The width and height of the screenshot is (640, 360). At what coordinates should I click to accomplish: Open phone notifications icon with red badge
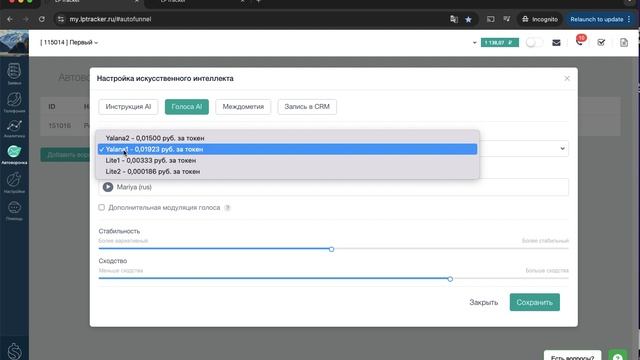tap(580, 41)
